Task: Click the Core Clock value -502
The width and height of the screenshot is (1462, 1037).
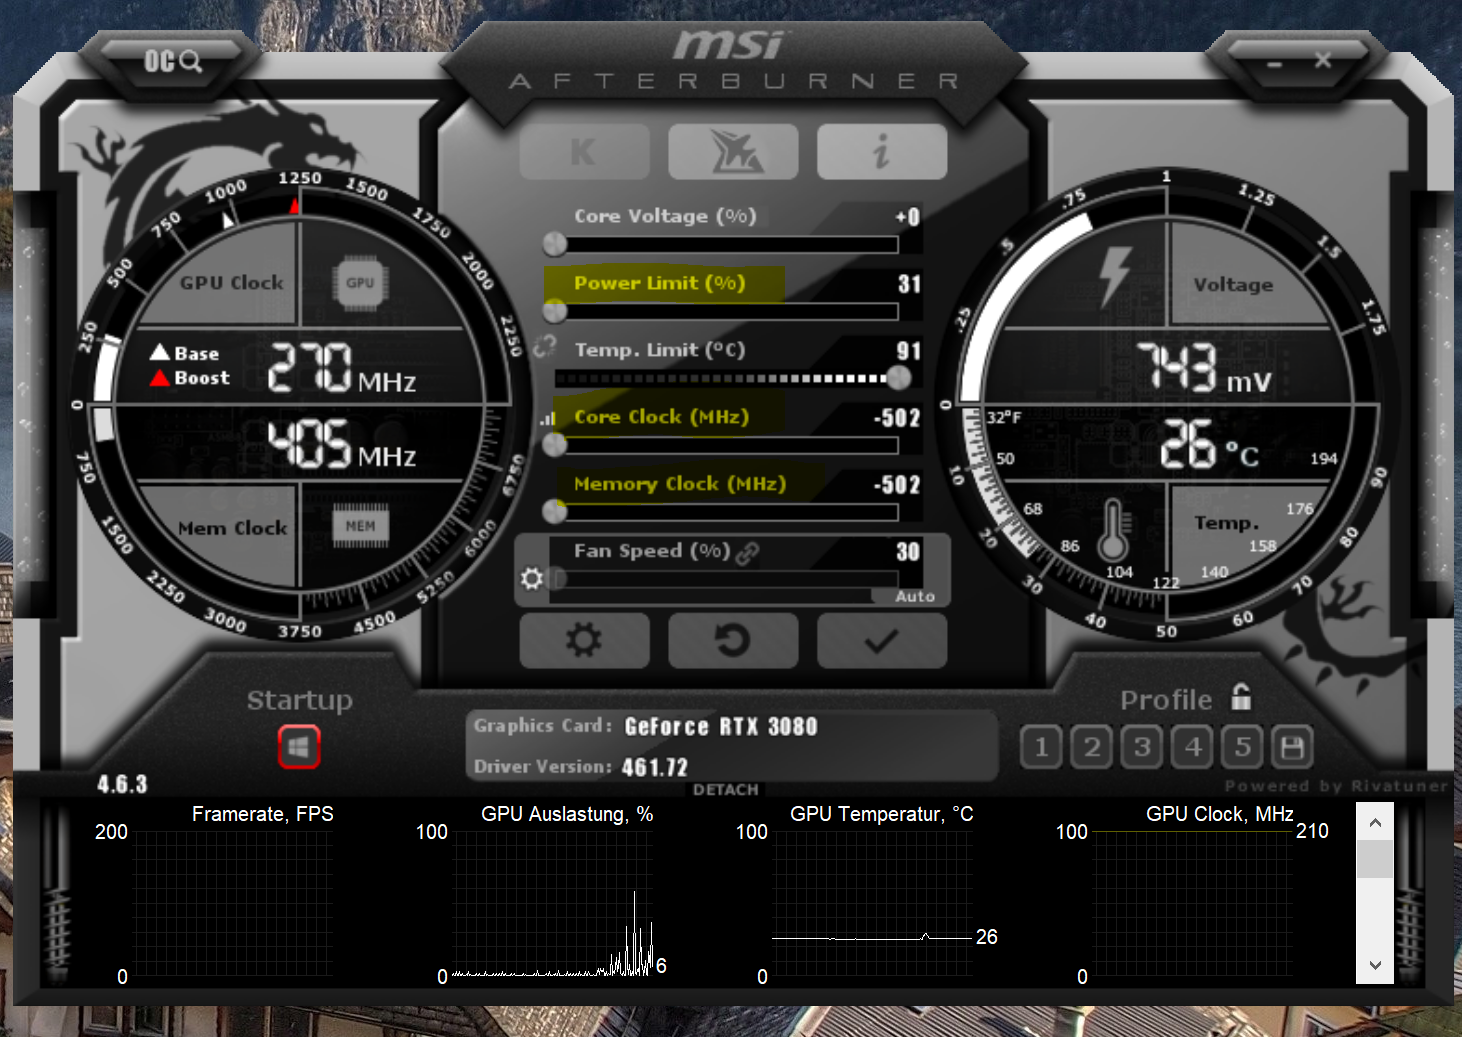Action: pos(897,418)
